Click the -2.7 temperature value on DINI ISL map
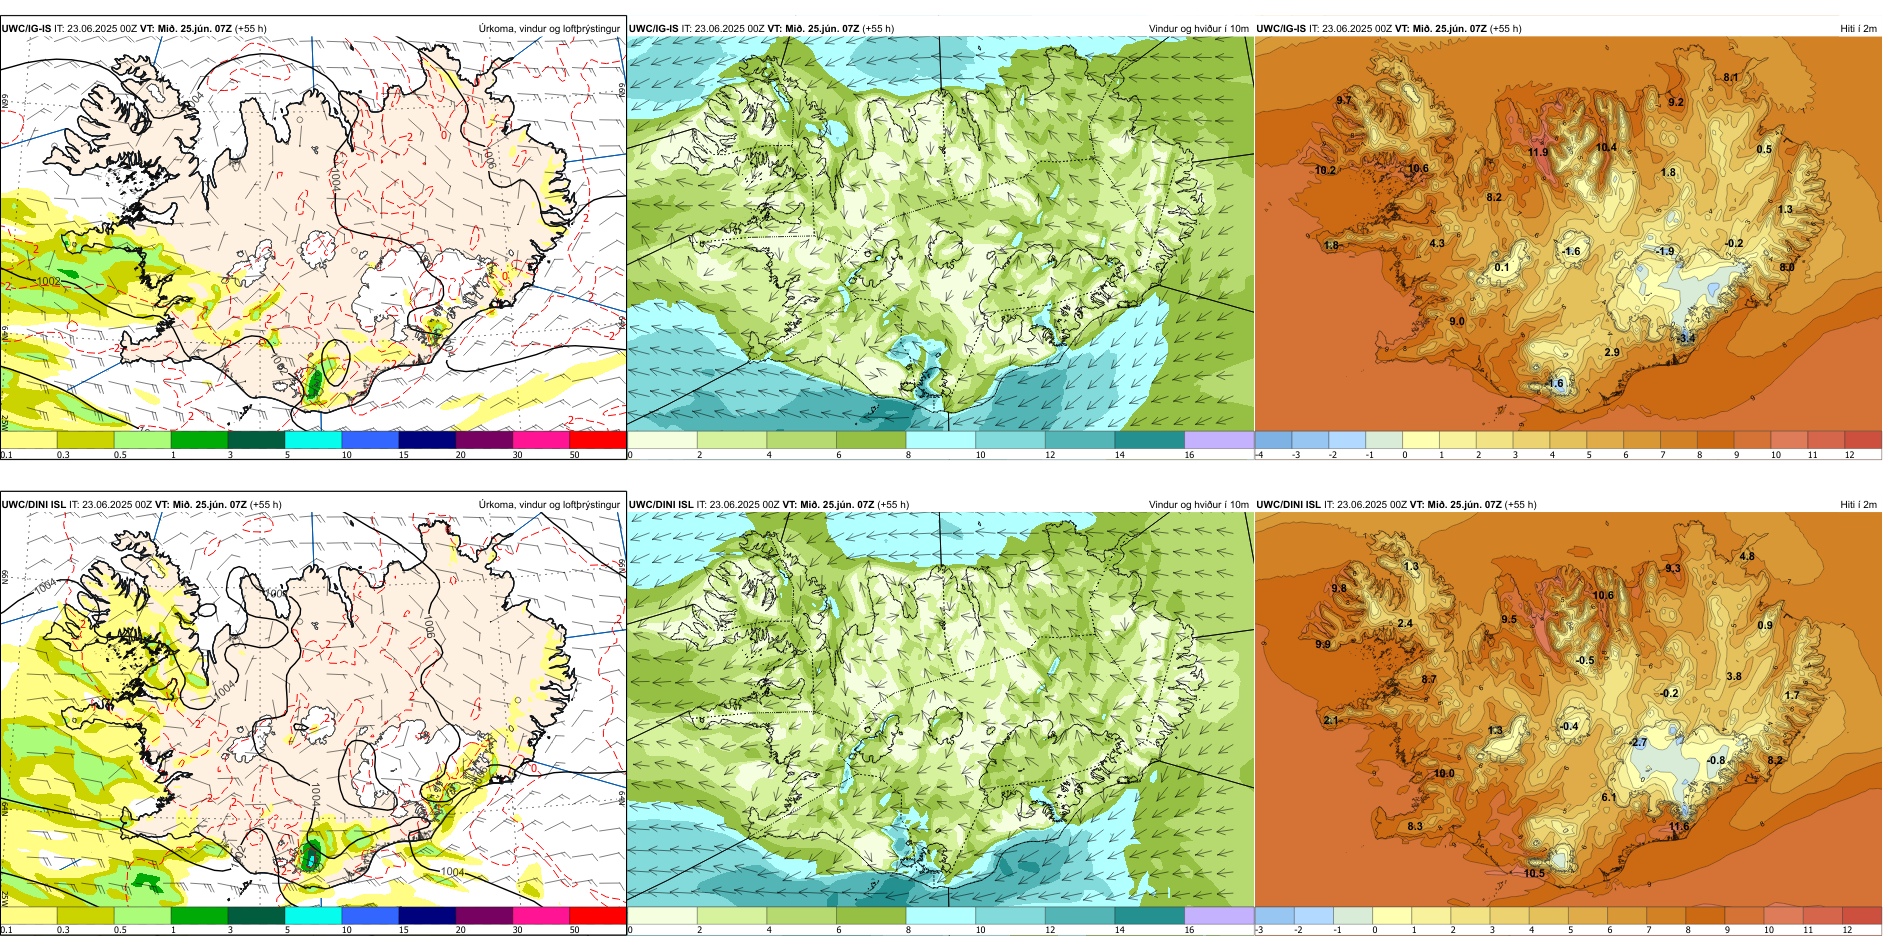 pos(1638,743)
